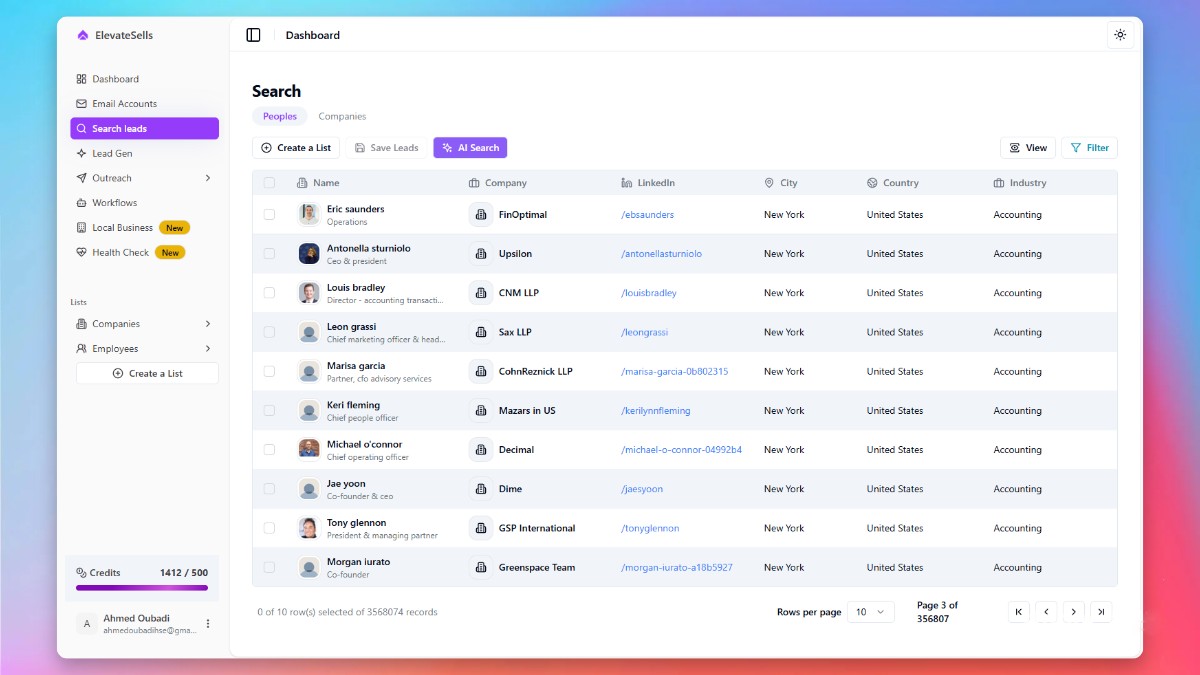1200x675 pixels.
Task: Open /marisa-garcia-0b802315 LinkedIn link
Action: [x=674, y=372]
